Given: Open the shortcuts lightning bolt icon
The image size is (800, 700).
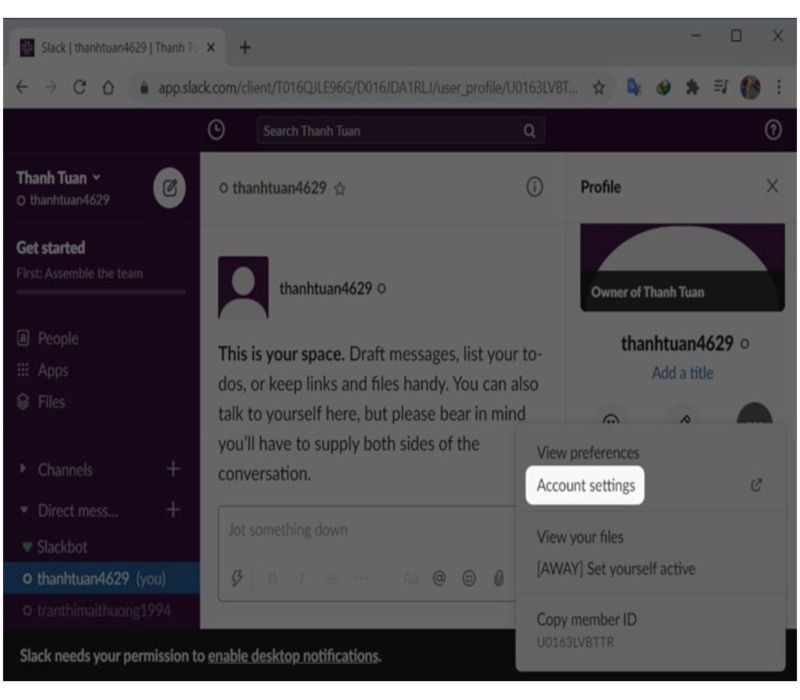Looking at the screenshot, I should click(237, 578).
